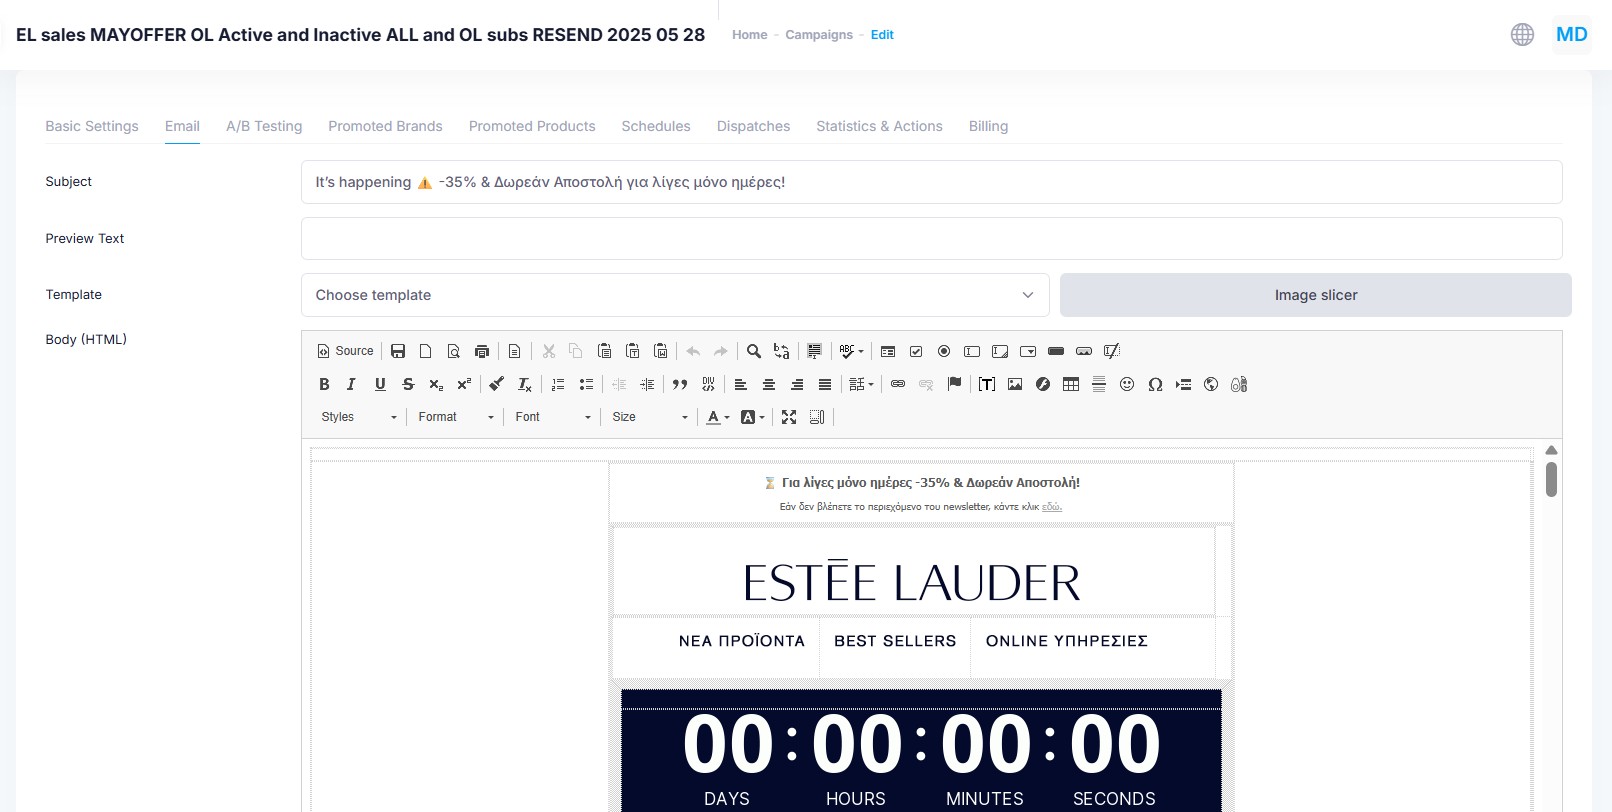Toggle underline formatting
This screenshot has height=812, width=1612.
(380, 384)
